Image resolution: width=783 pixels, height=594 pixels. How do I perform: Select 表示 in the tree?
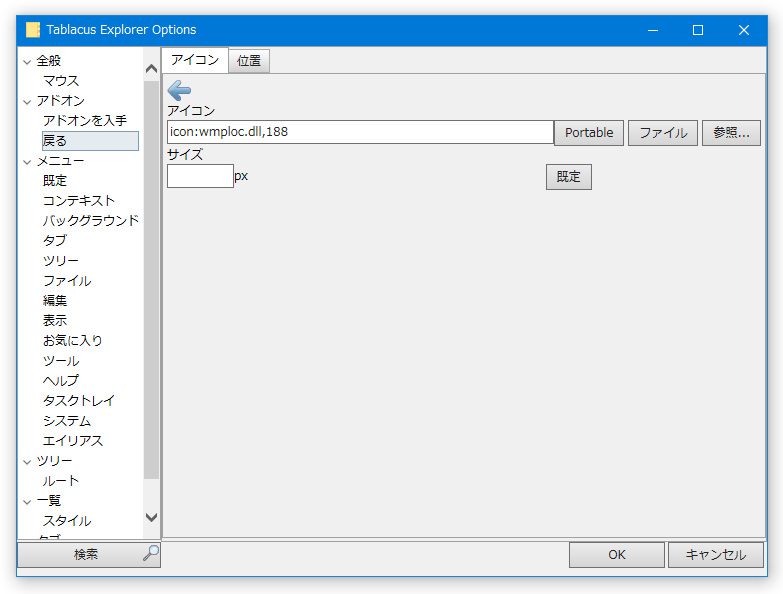click(55, 320)
